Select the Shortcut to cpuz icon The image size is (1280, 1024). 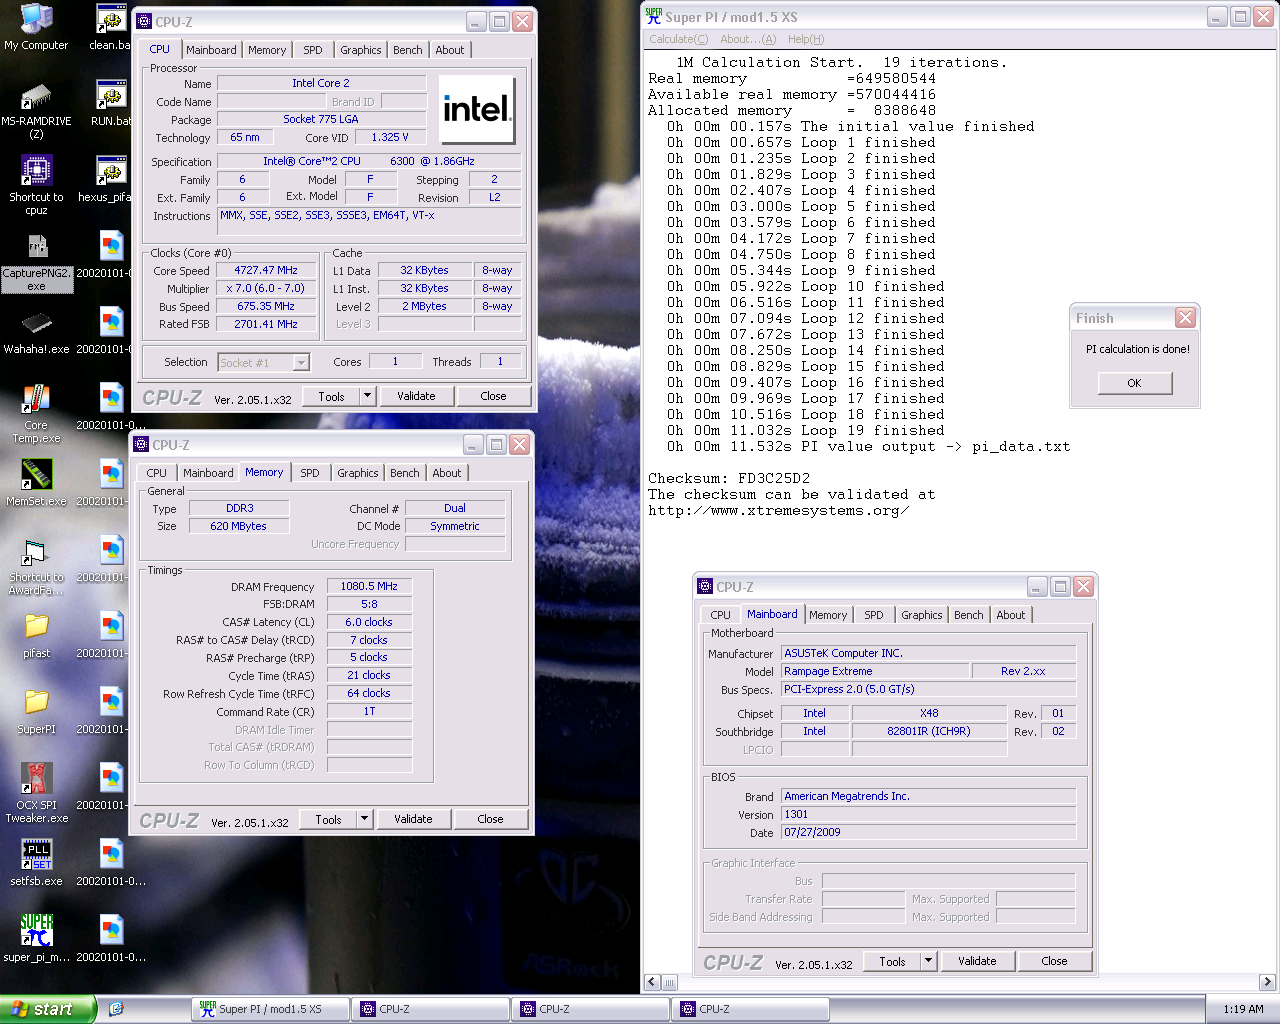pyautogui.click(x=36, y=185)
